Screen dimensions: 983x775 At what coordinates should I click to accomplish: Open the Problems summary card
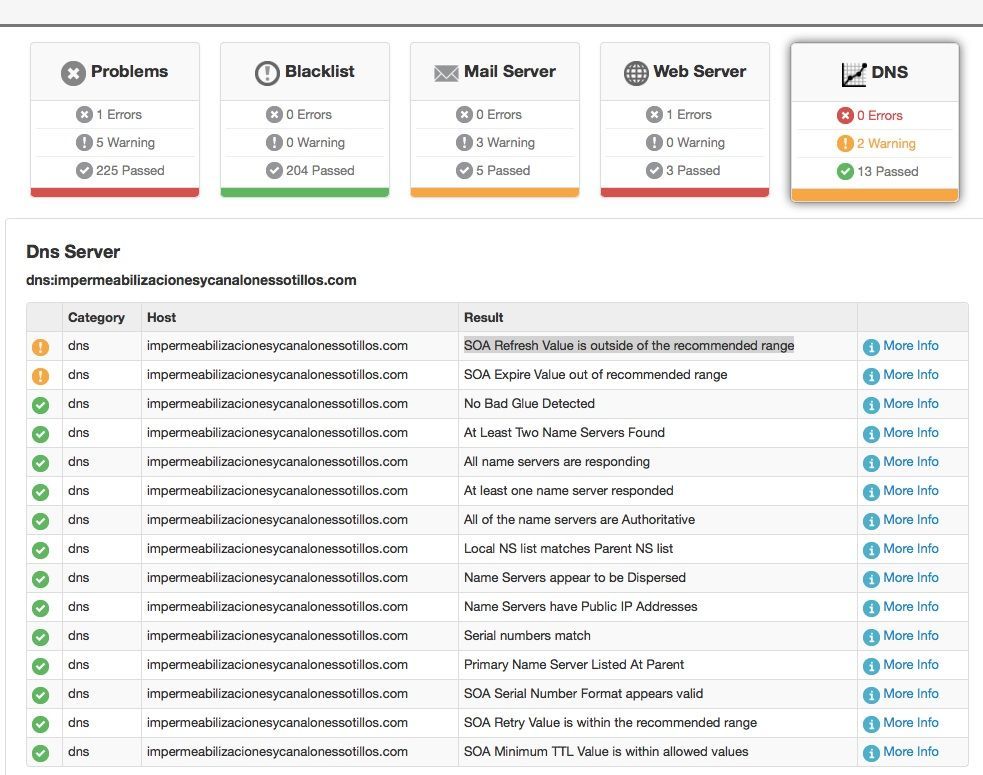pyautogui.click(x=115, y=119)
